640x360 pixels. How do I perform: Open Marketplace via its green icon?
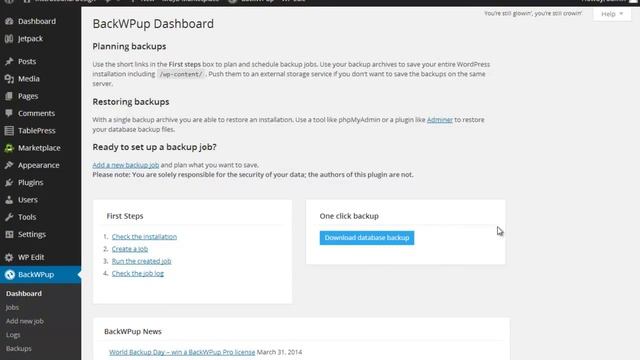pos(9,148)
